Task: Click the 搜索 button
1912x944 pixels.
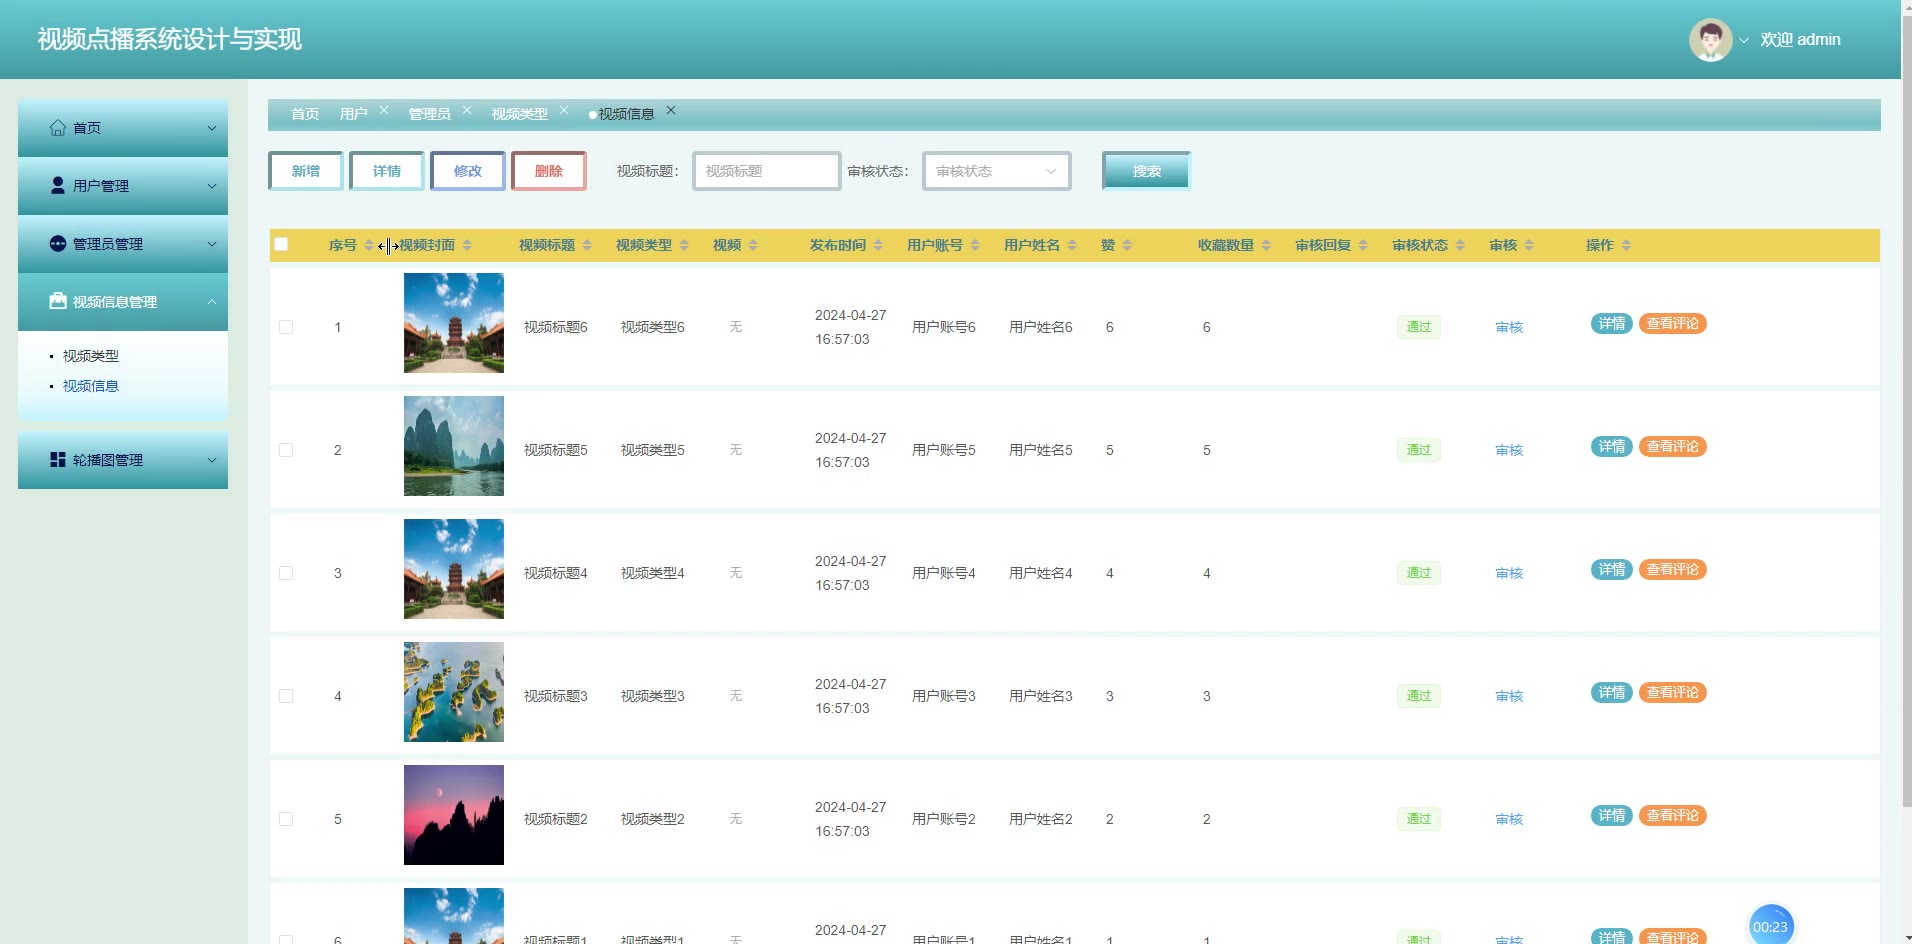Action: pos(1146,171)
